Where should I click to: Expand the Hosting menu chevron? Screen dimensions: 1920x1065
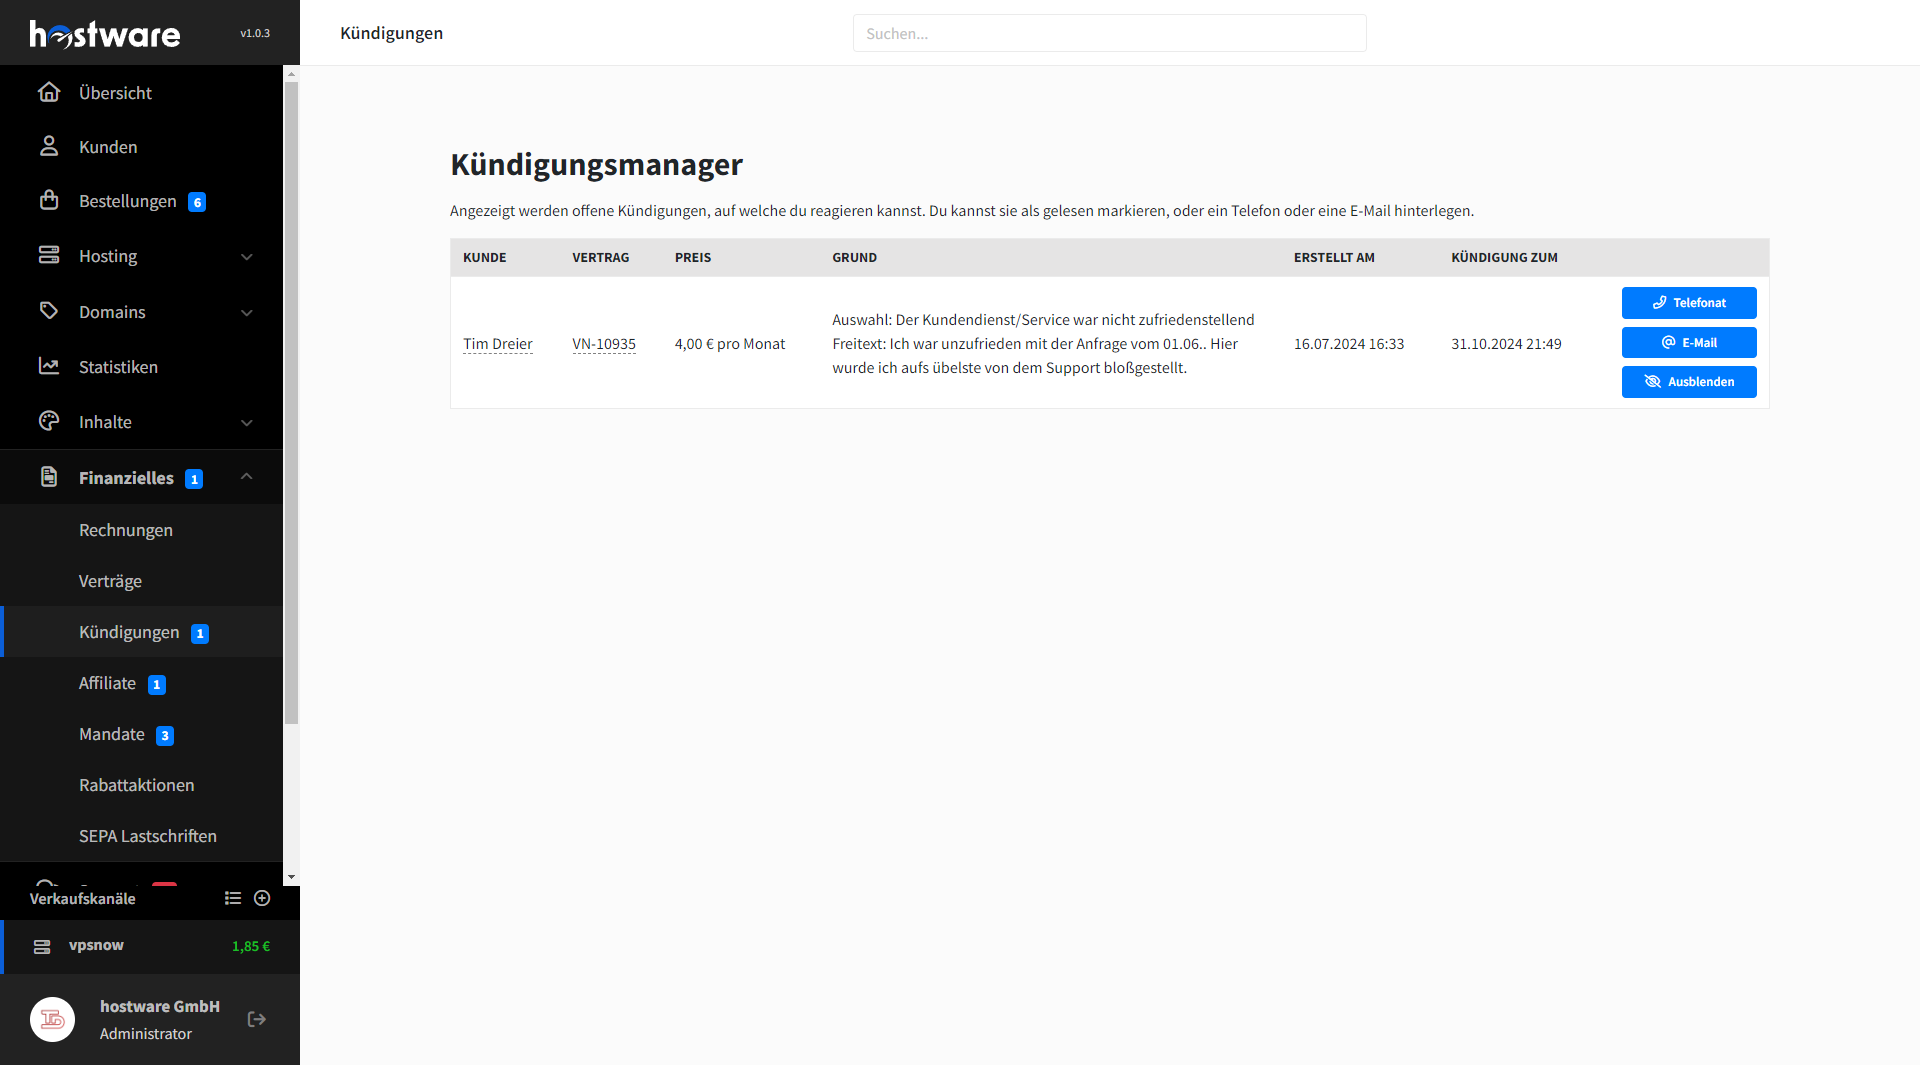[247, 257]
